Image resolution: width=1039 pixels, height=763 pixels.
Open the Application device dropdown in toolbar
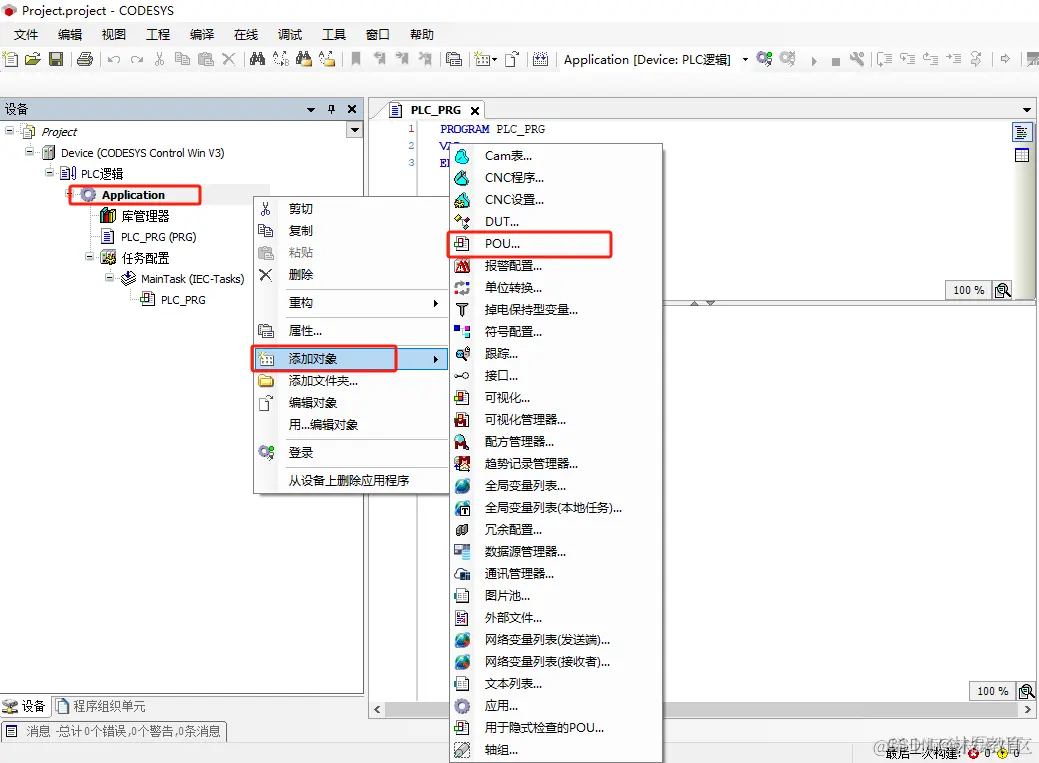[745, 60]
